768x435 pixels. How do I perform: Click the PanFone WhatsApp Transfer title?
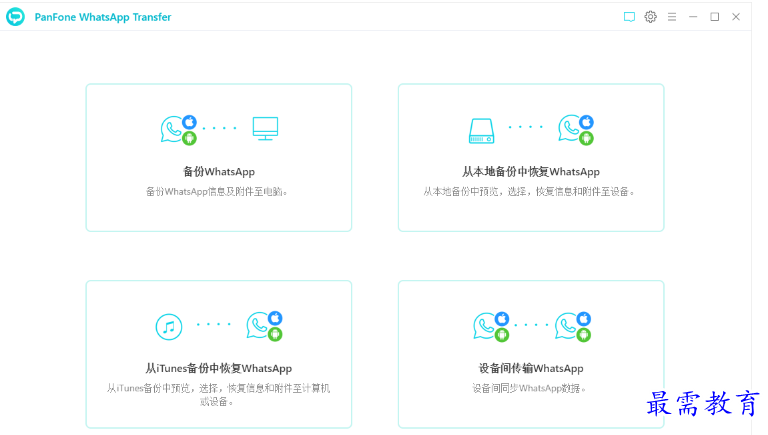(x=103, y=17)
